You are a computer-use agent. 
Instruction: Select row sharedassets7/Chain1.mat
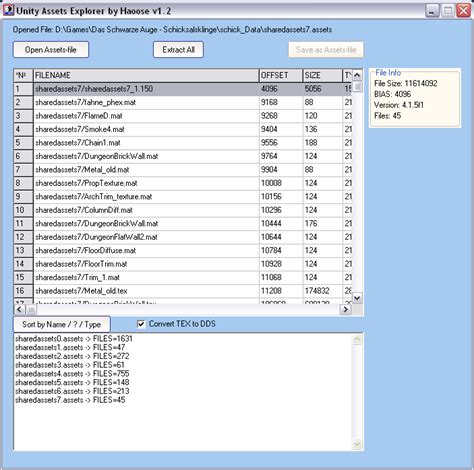pos(183,143)
